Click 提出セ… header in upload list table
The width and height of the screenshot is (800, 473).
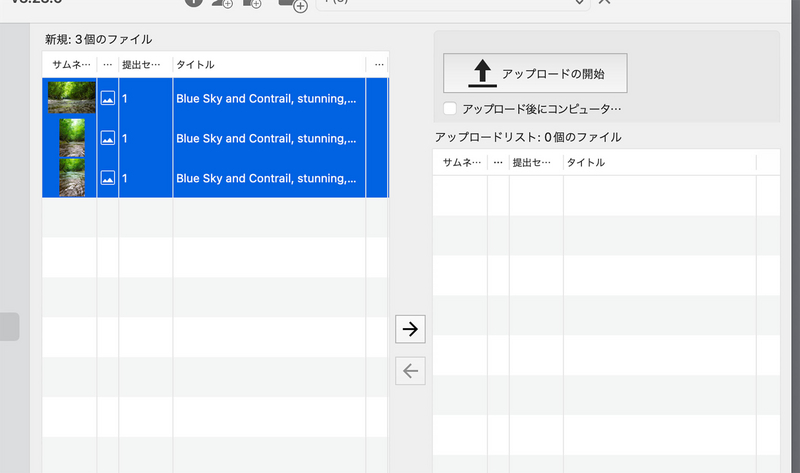coord(532,163)
